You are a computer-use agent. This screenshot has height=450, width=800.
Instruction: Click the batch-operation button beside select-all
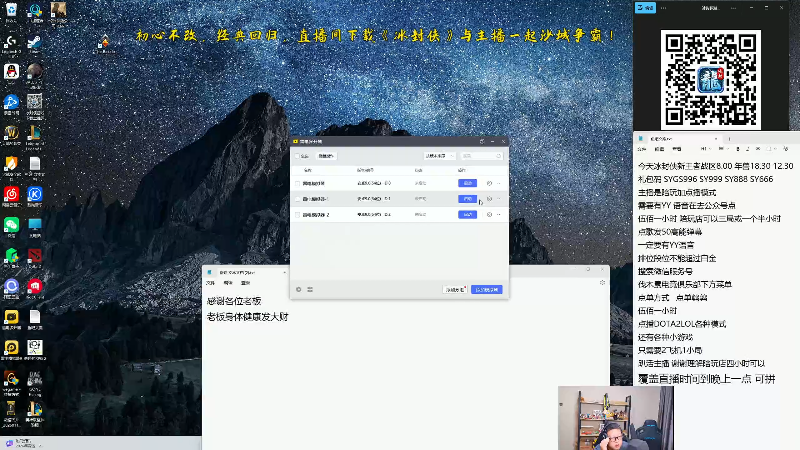click(326, 156)
